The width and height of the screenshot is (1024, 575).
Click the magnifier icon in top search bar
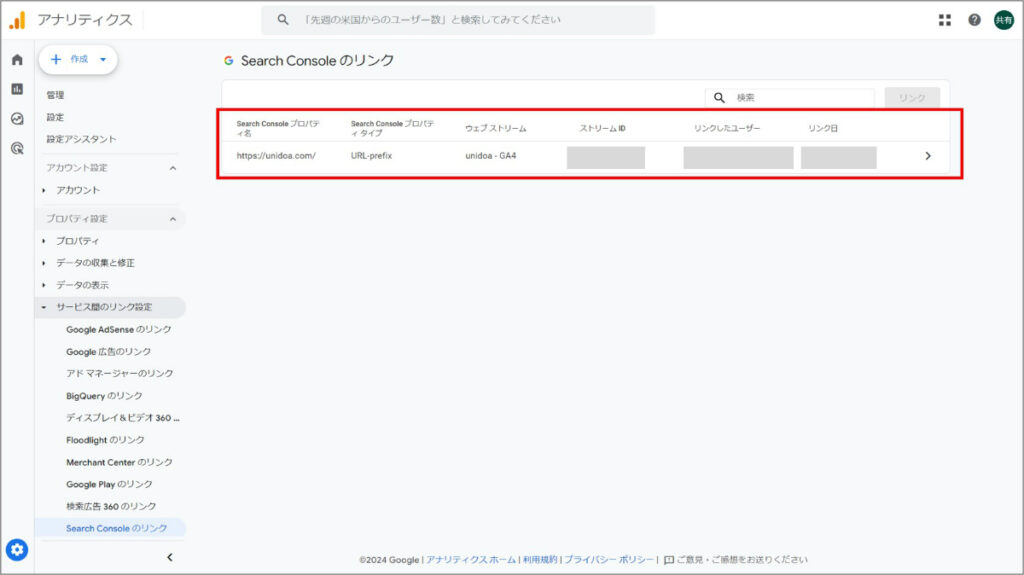(283, 20)
